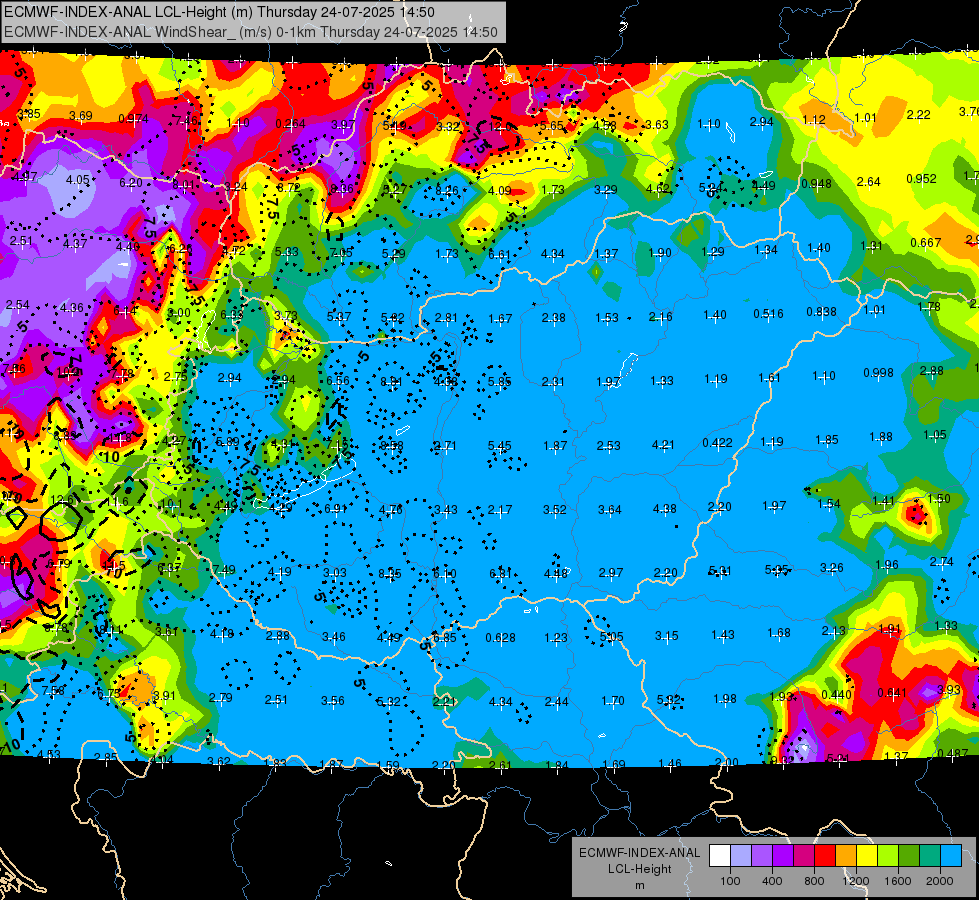Click the wind shear value '6.20'
The height and width of the screenshot is (900, 979).
coord(130,182)
